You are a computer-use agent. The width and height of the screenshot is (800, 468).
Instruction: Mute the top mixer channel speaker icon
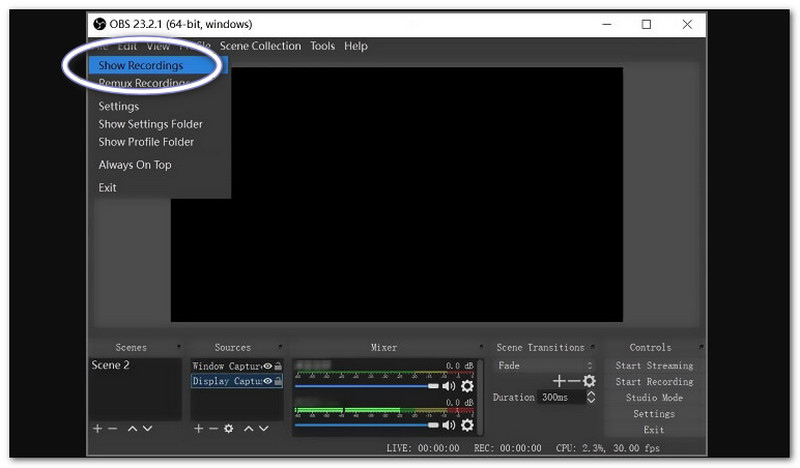point(448,386)
